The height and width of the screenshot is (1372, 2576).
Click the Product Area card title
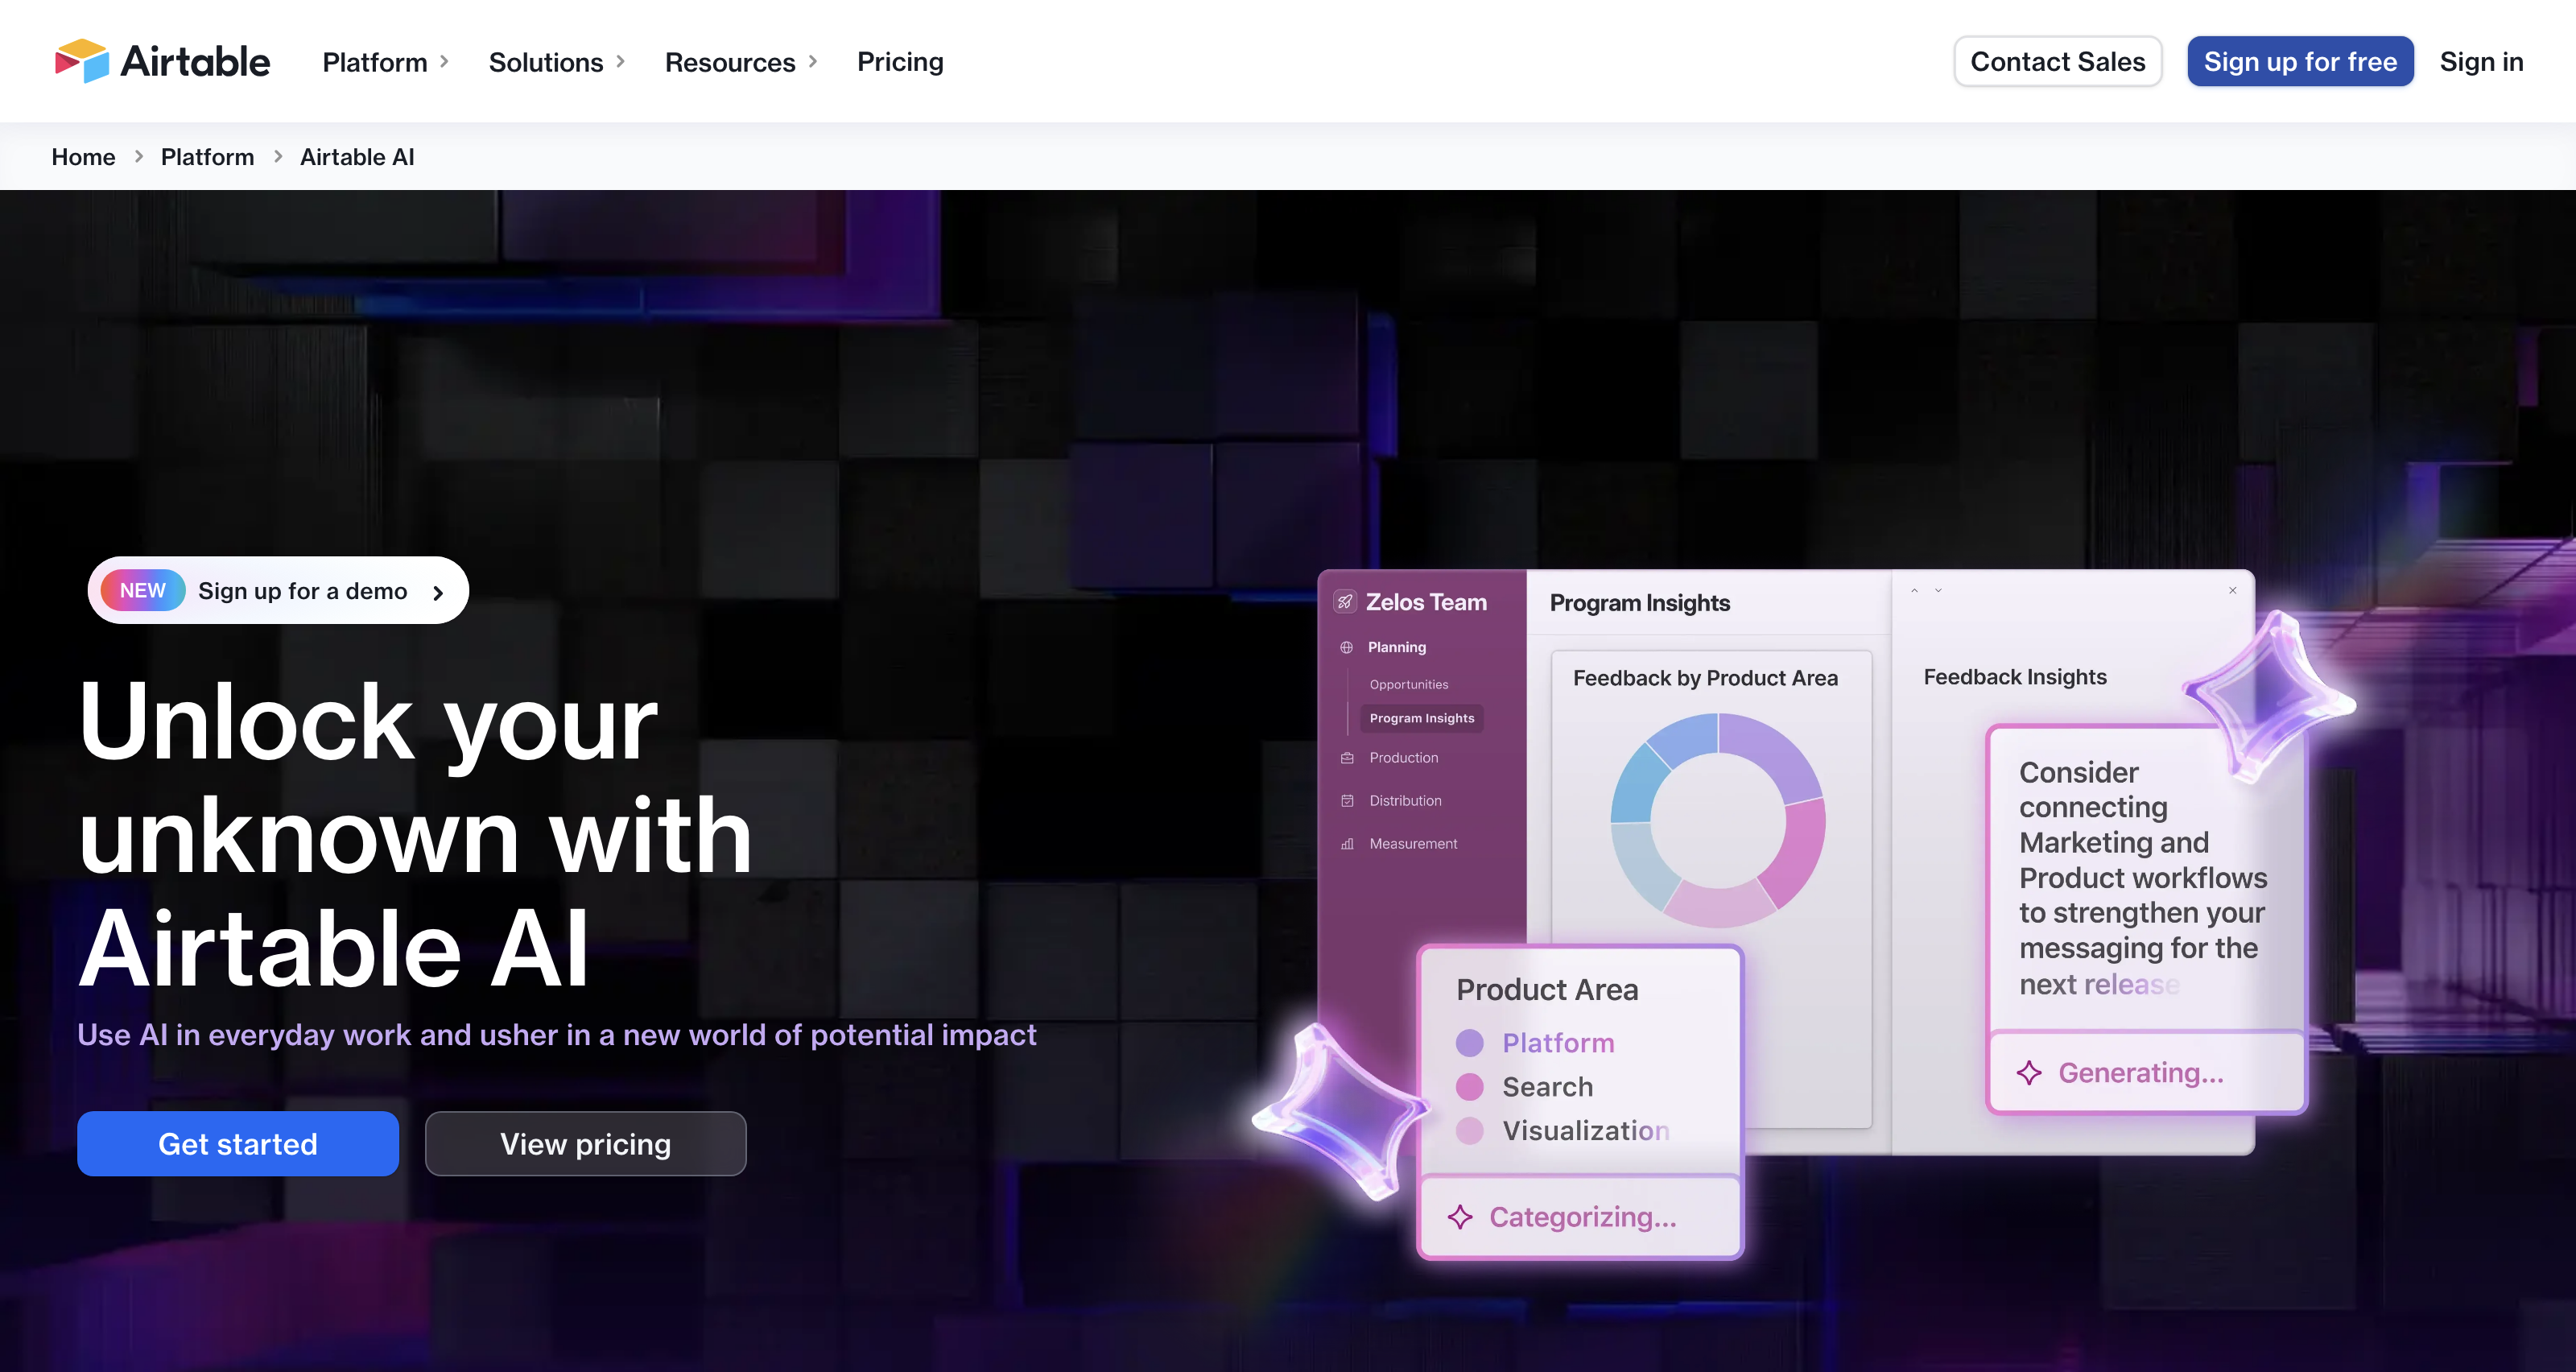coord(1547,990)
